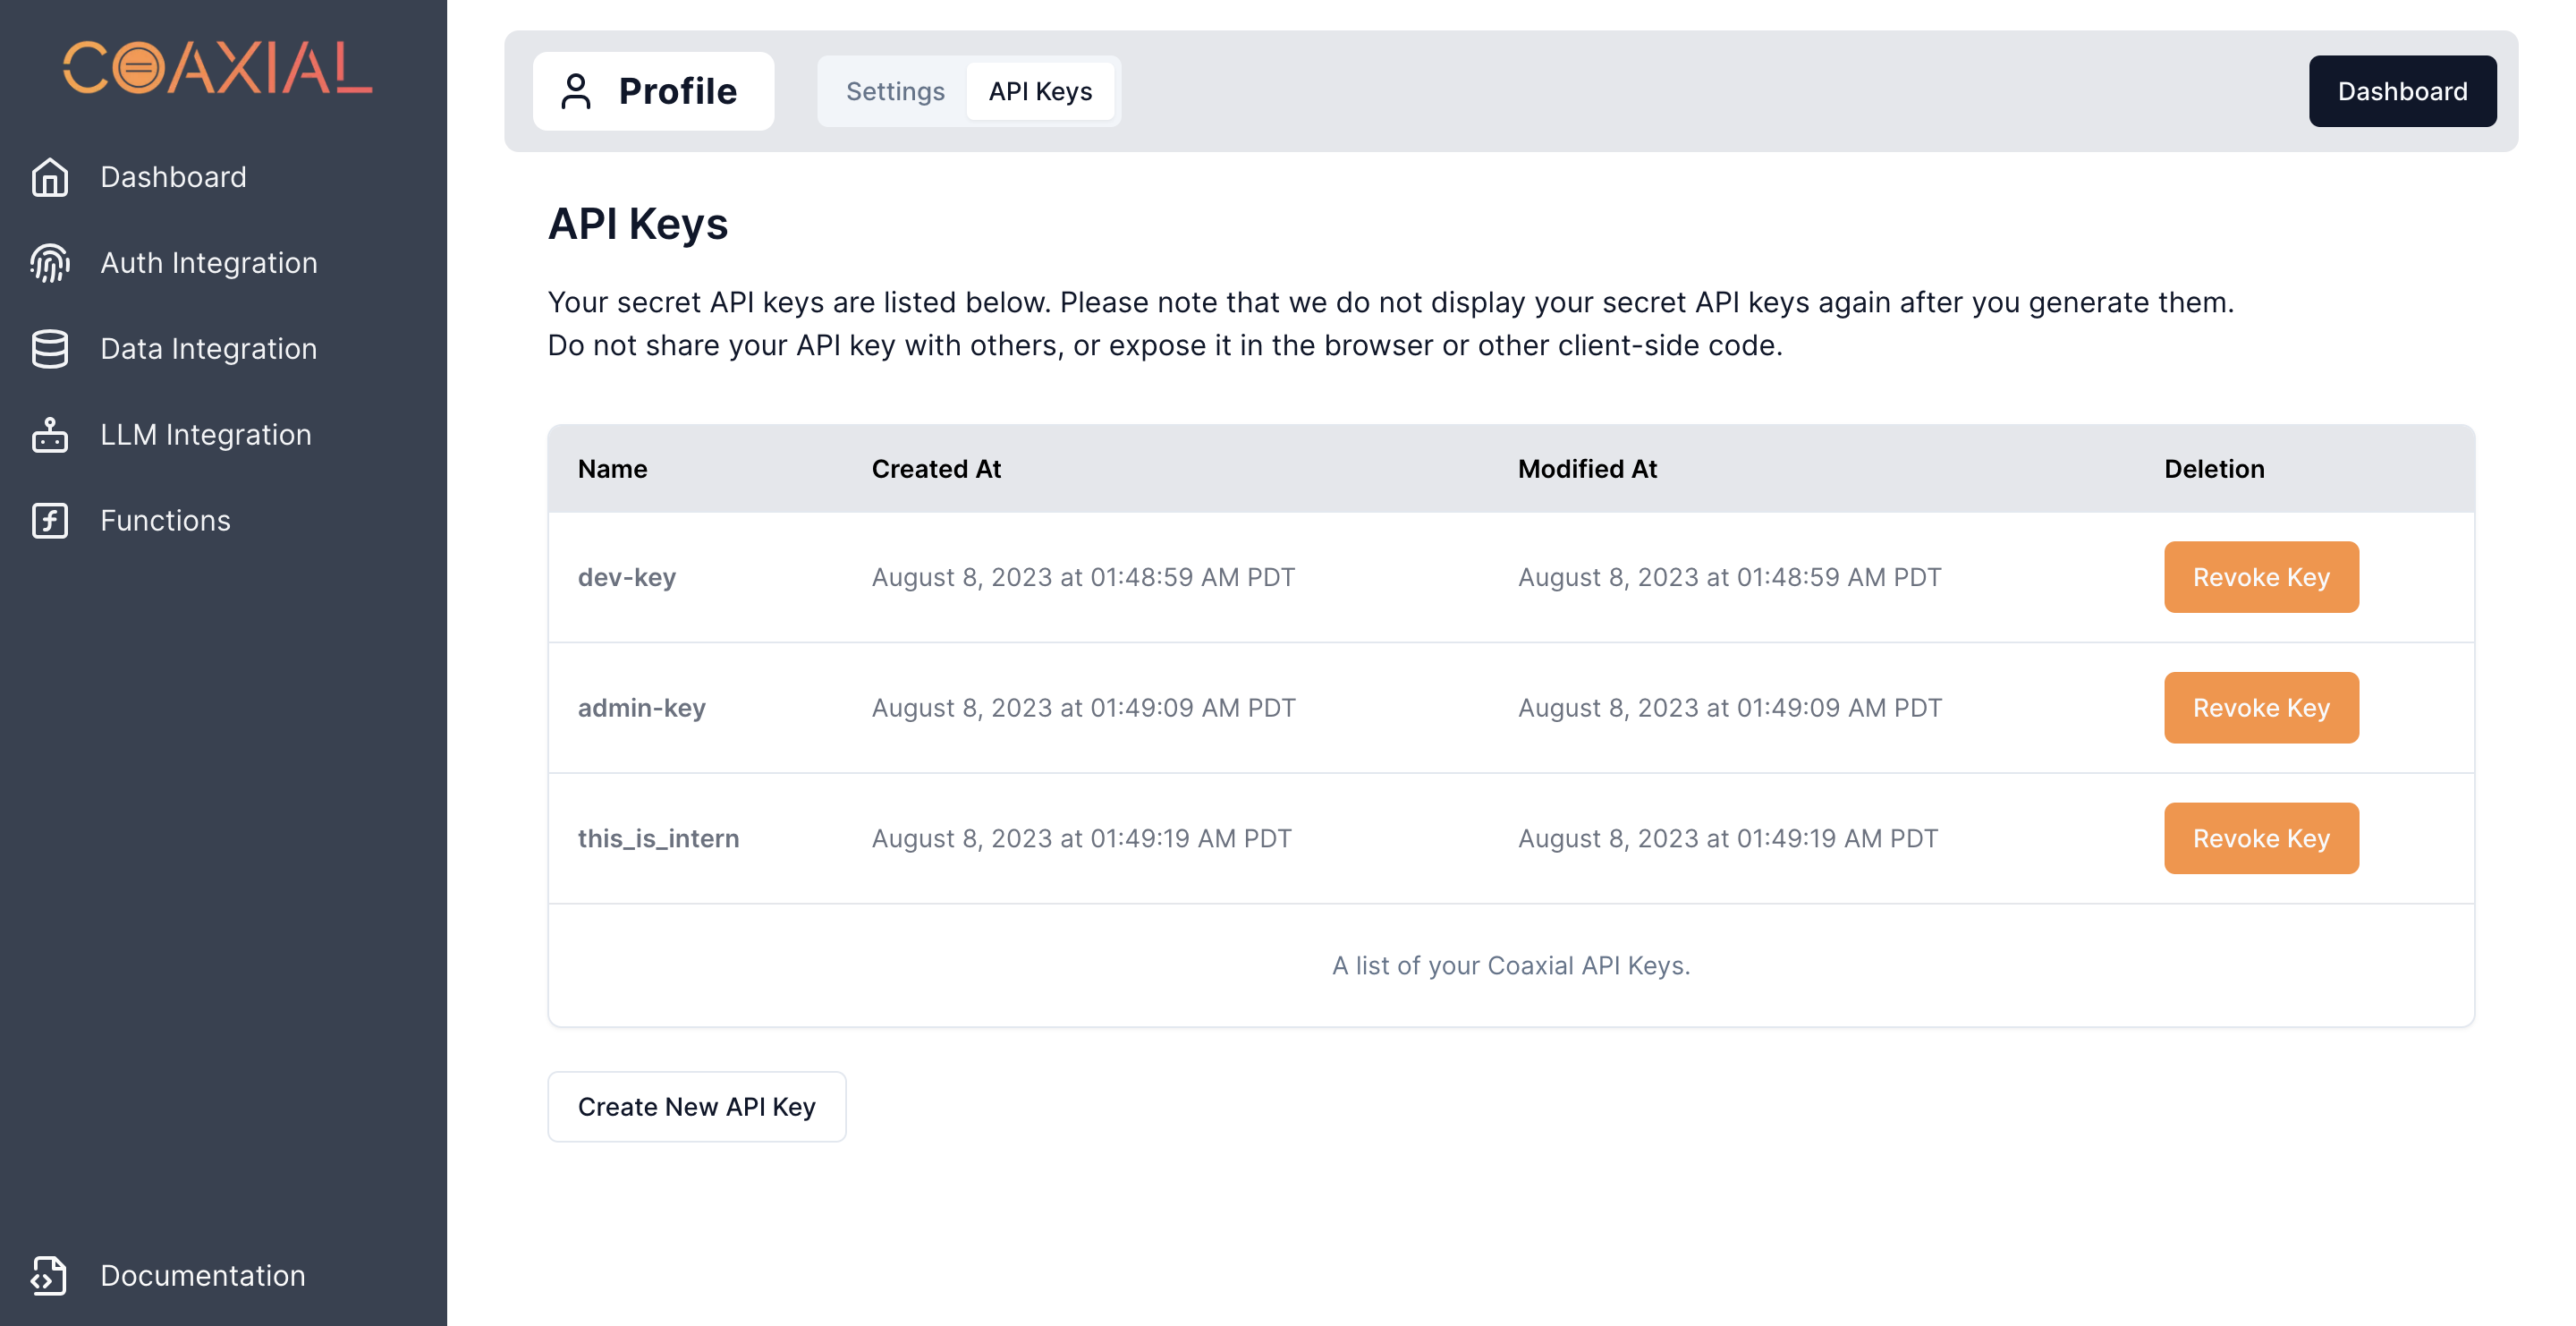This screenshot has height=1326, width=2576.
Task: Open the Dashboard with the top-right button
Action: 2402,91
